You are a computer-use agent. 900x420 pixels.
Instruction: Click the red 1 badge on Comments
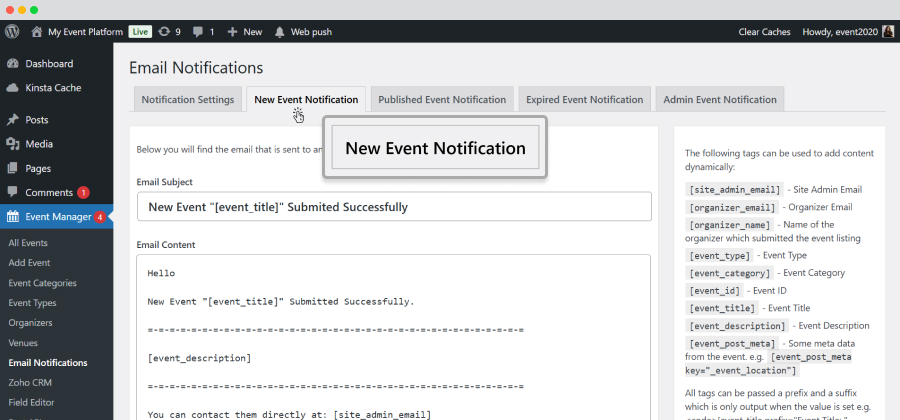tap(83, 193)
